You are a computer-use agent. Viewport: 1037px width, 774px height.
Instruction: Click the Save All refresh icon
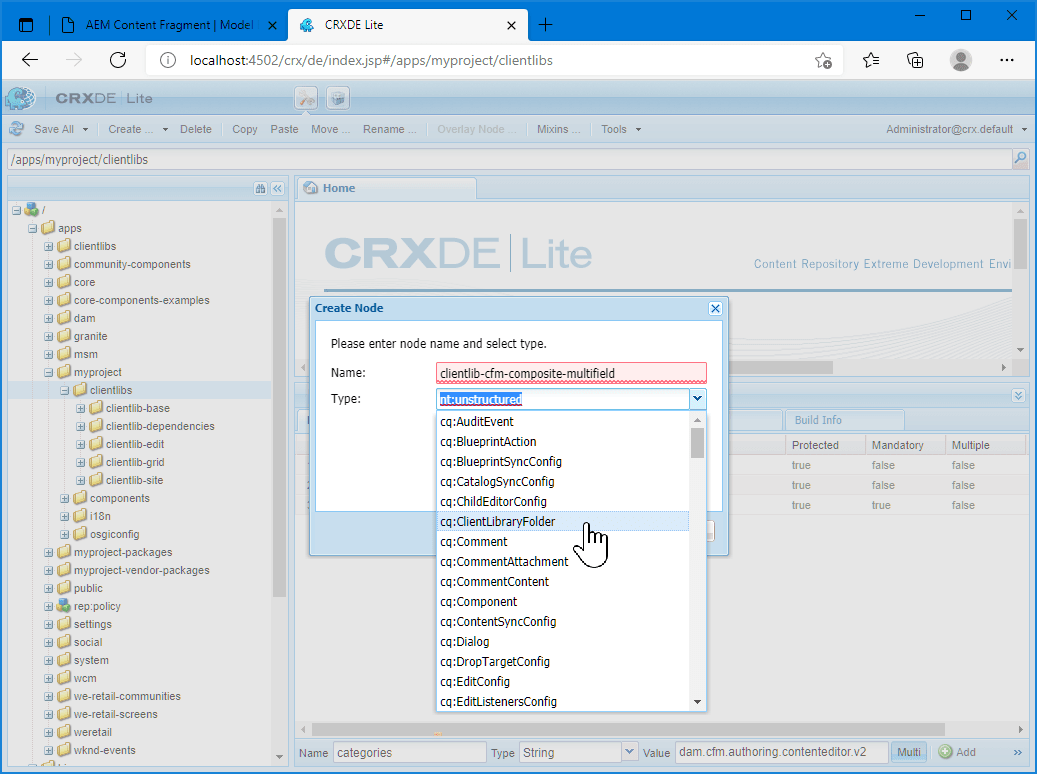tap(17, 129)
